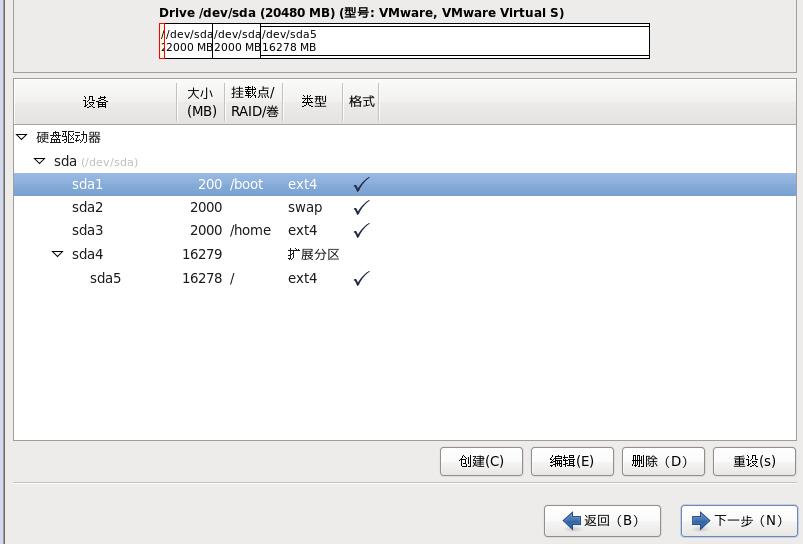Select the sda4 extended partition row
Viewport: 803px width, 544px height.
pos(405,254)
